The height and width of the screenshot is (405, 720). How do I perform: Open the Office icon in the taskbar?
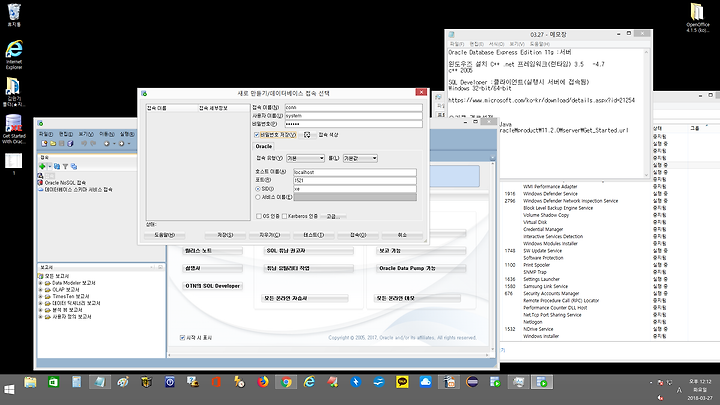click(x=216, y=382)
